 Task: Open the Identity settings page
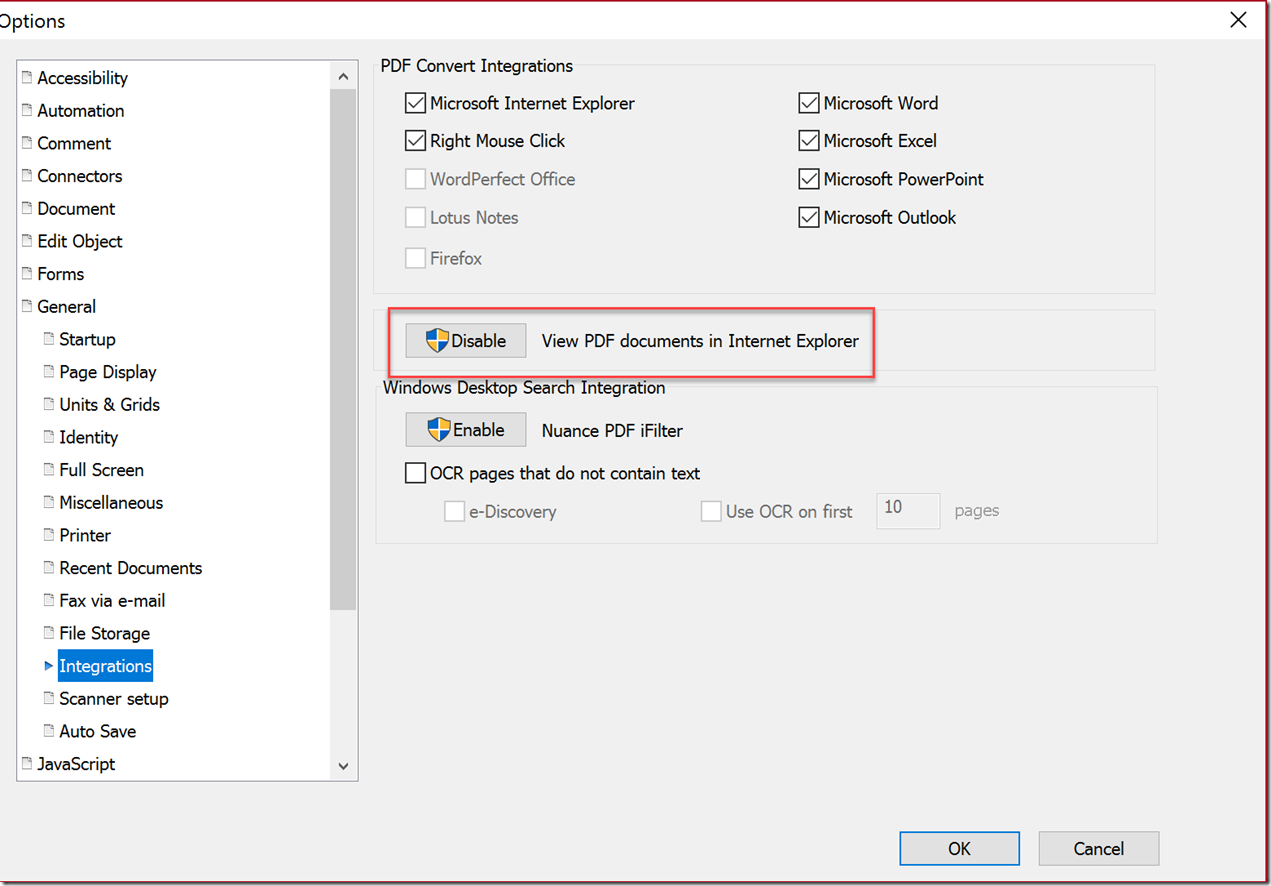[89, 437]
